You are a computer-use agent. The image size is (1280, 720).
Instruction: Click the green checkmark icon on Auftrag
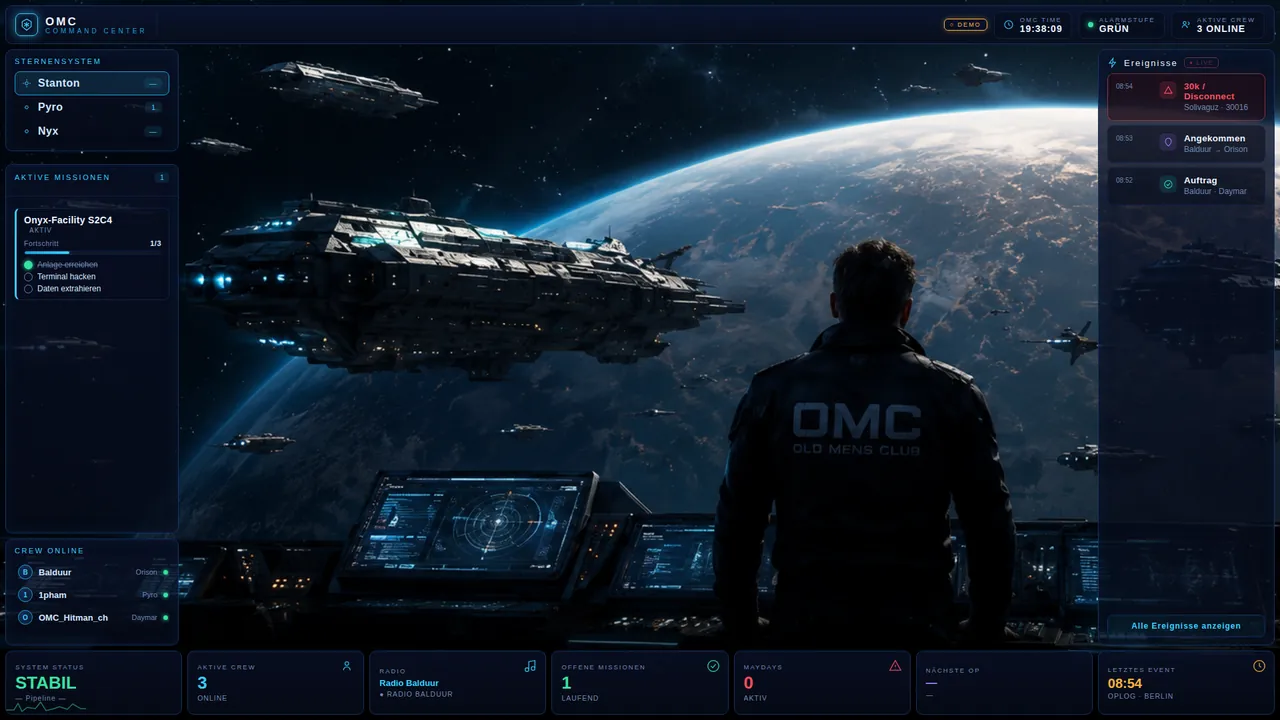point(1167,184)
